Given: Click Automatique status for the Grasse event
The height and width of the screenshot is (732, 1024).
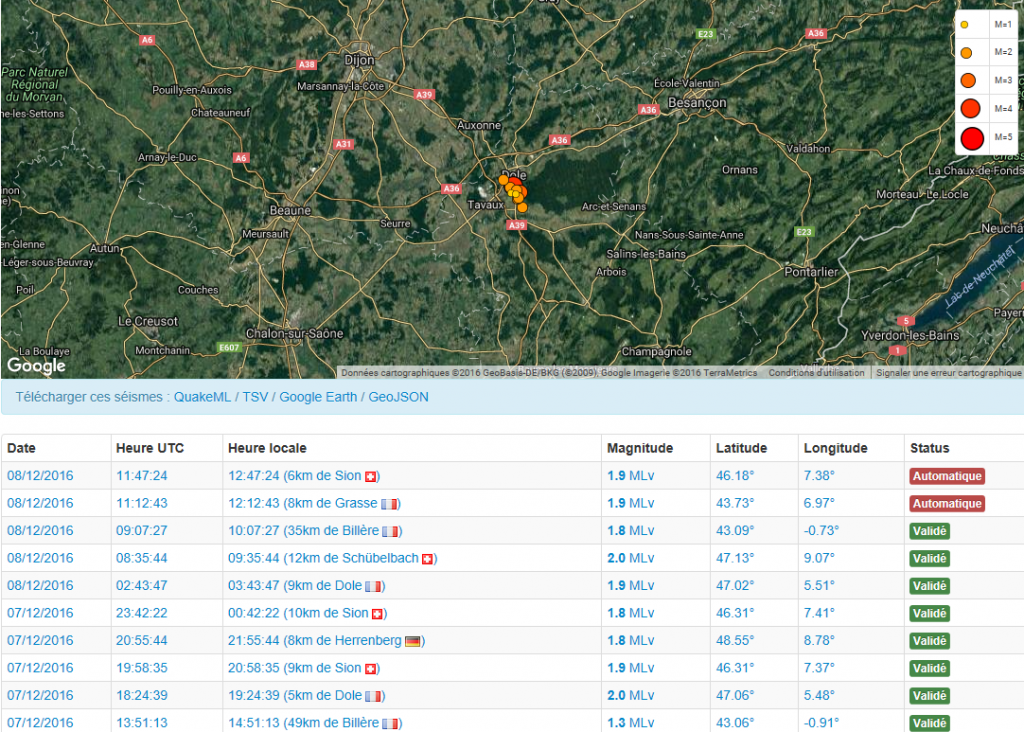Looking at the screenshot, I should pyautogui.click(x=947, y=503).
